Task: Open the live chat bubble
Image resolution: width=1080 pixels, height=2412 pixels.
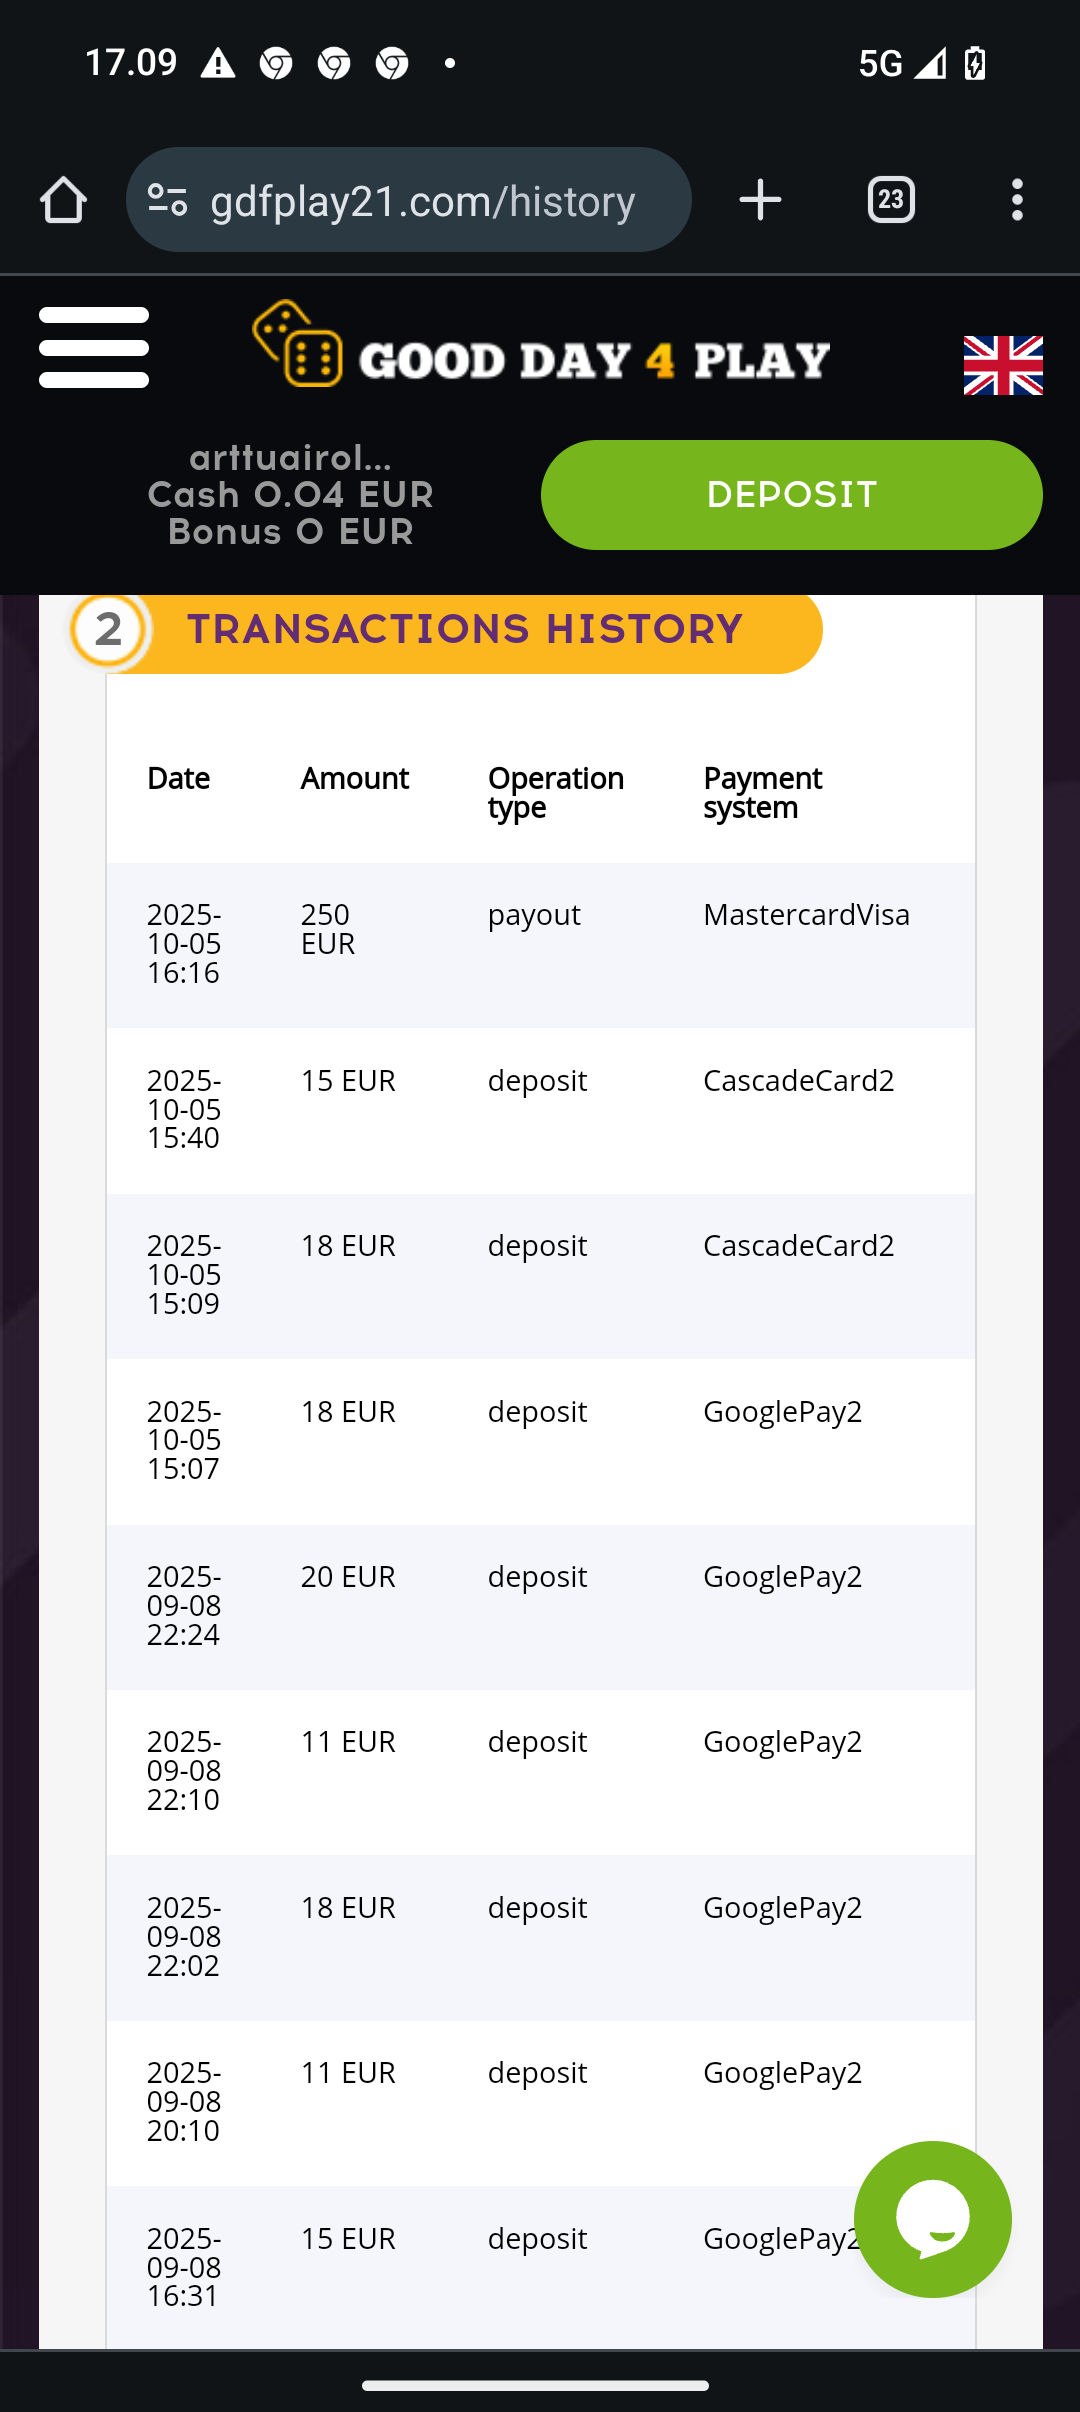Action: (932, 2218)
